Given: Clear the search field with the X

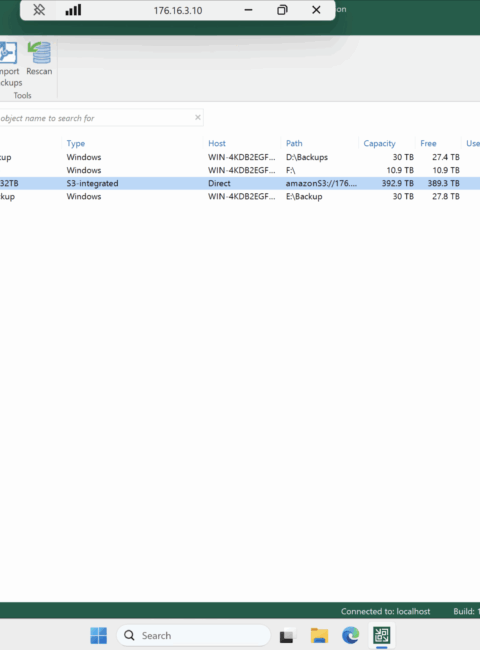Looking at the screenshot, I should (x=198, y=118).
